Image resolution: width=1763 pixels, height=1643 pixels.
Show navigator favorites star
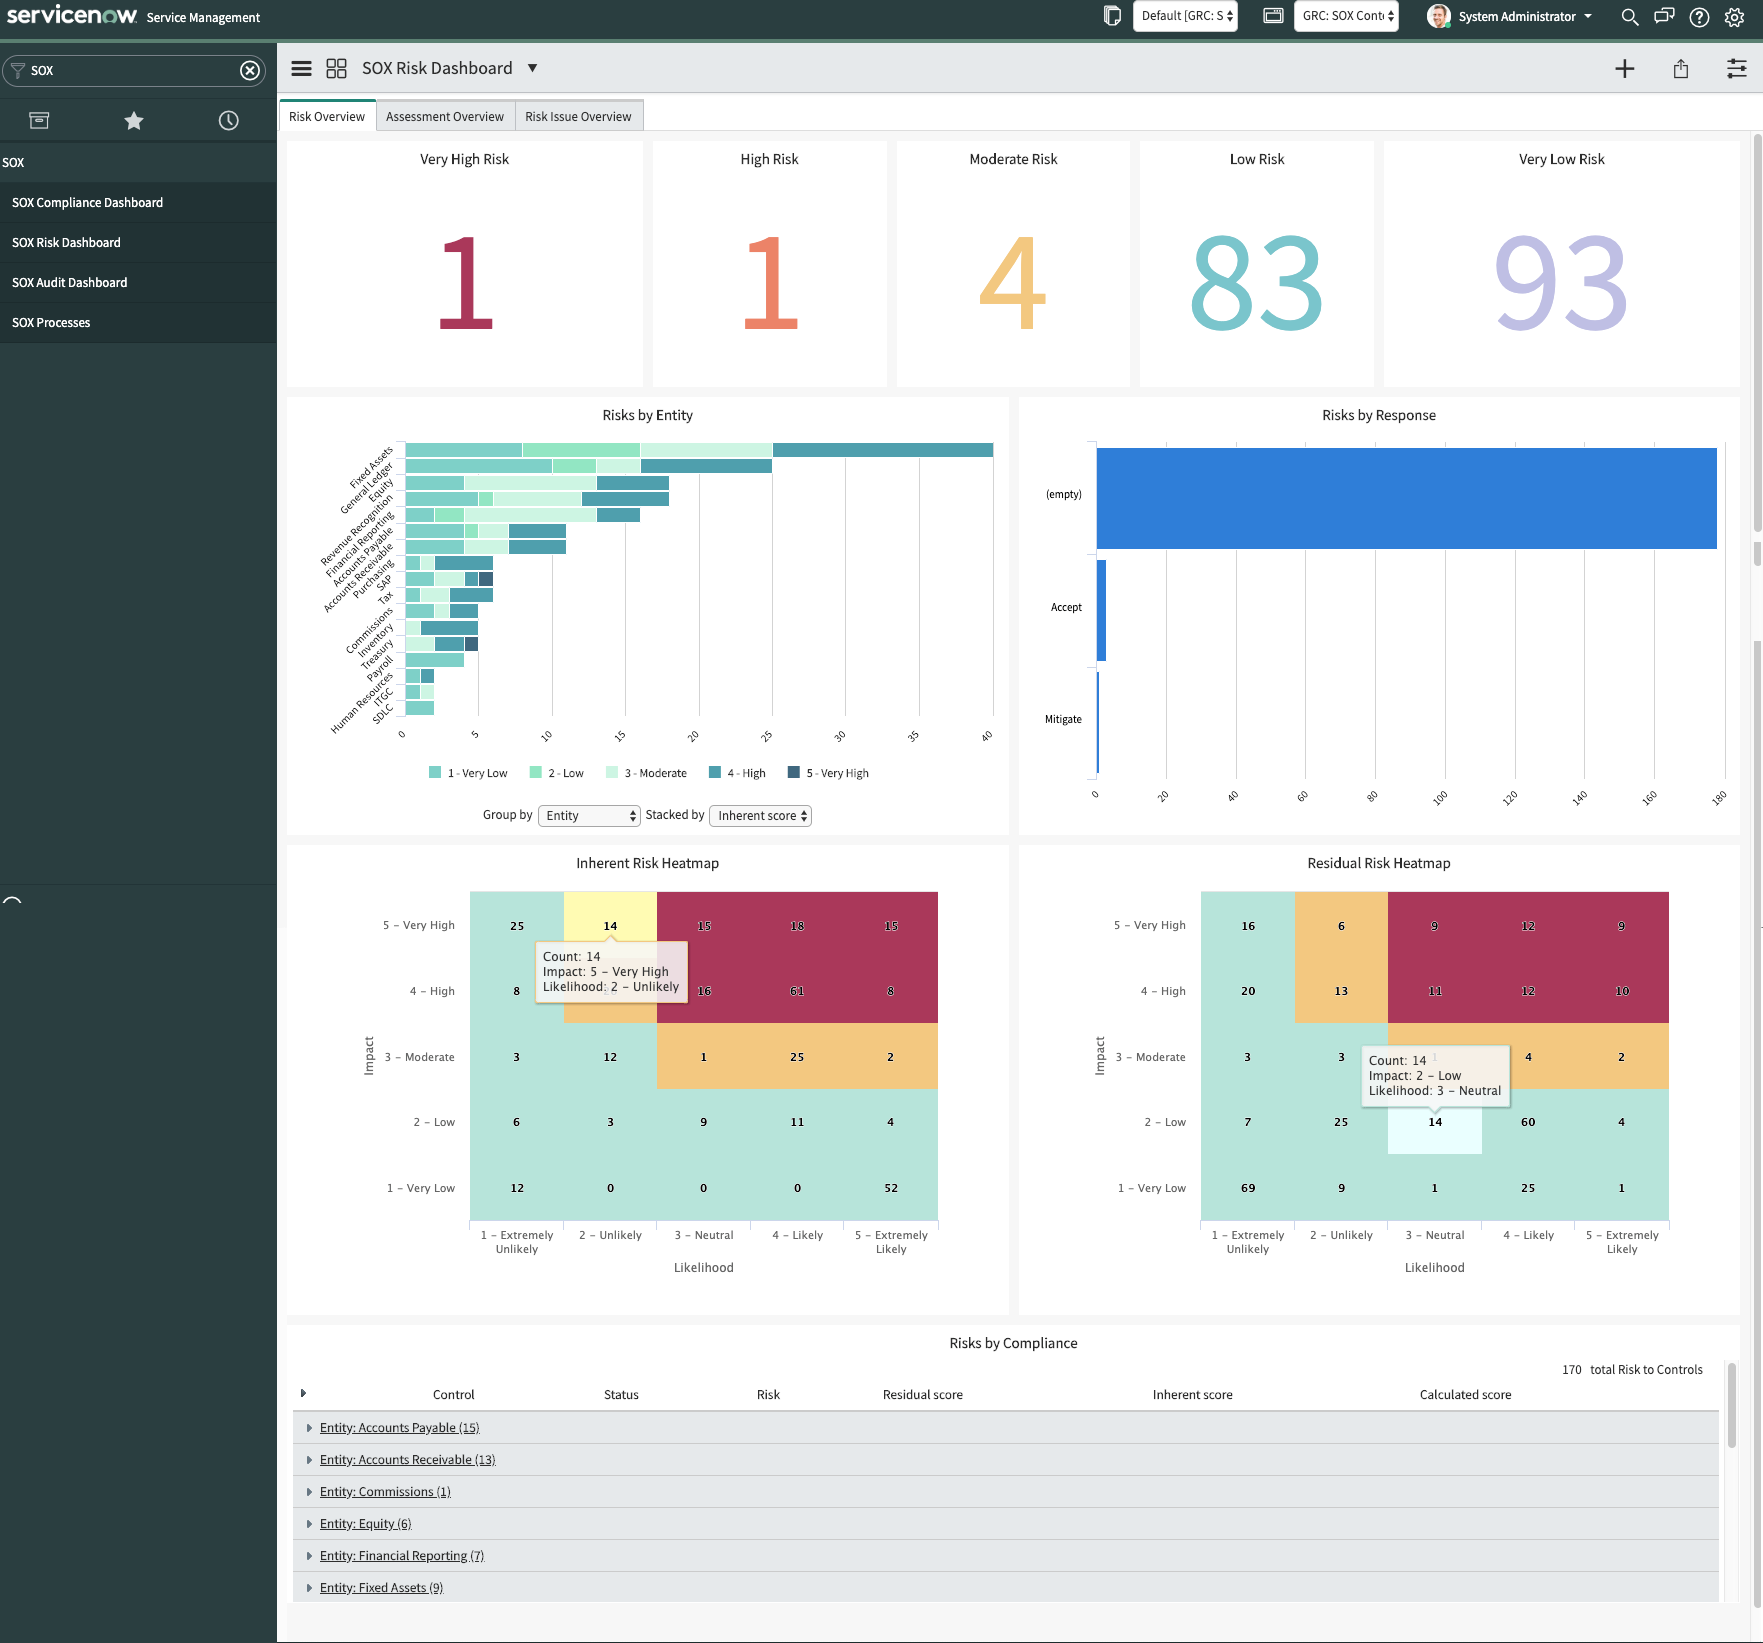[134, 121]
